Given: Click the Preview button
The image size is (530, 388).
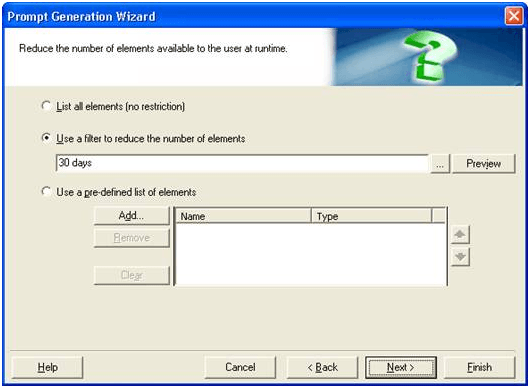Looking at the screenshot, I should click(484, 164).
